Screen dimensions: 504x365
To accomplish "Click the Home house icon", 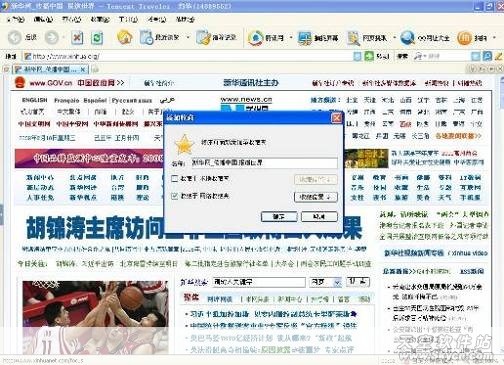I will pyautogui.click(x=125, y=37).
